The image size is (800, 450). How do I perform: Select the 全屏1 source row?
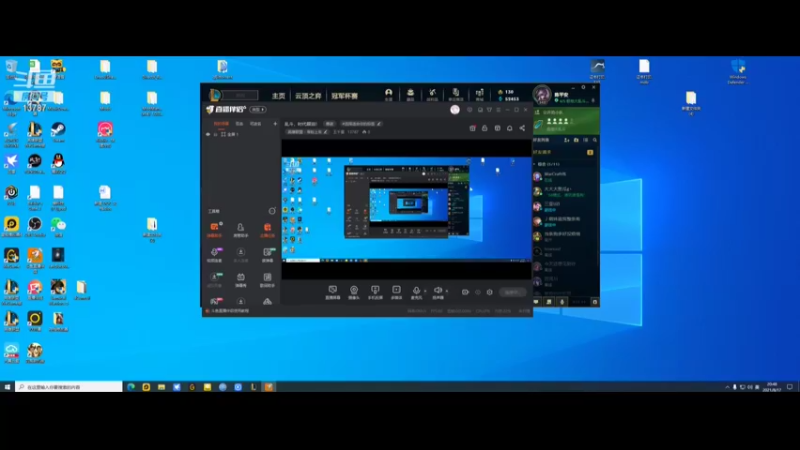(x=242, y=135)
